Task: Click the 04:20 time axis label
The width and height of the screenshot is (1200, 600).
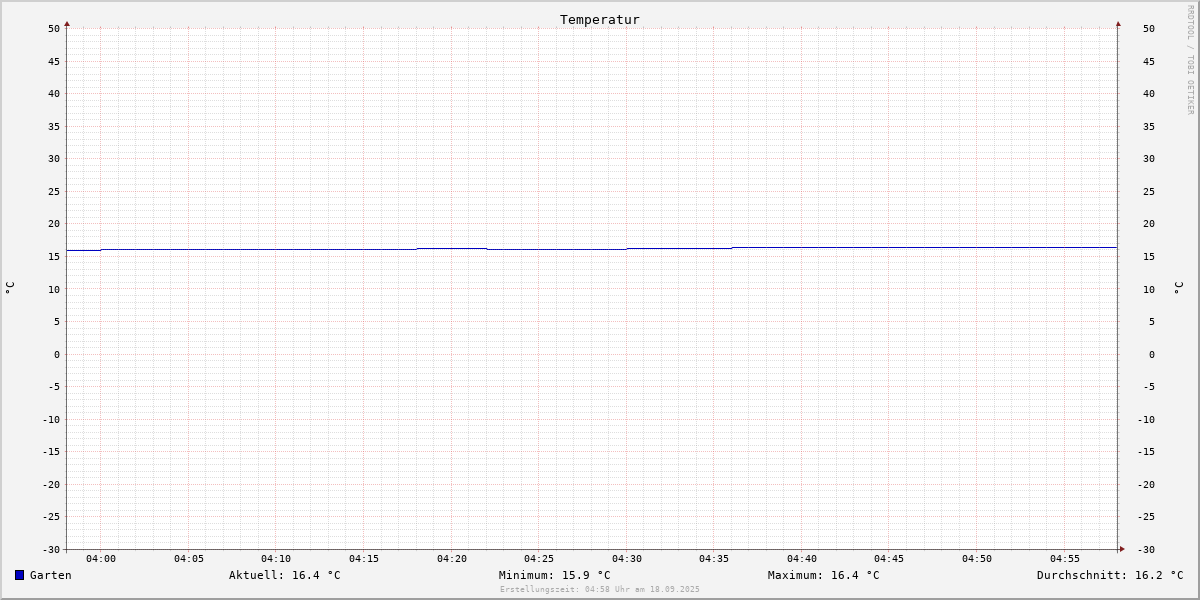Action: [x=452, y=559]
